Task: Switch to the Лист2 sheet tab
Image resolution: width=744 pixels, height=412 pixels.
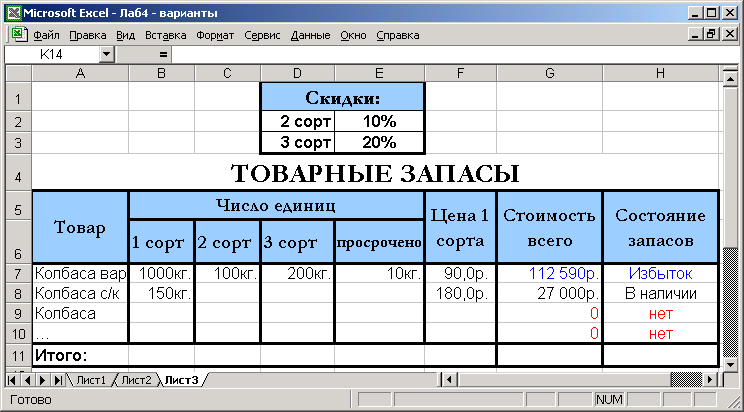Action: (136, 380)
